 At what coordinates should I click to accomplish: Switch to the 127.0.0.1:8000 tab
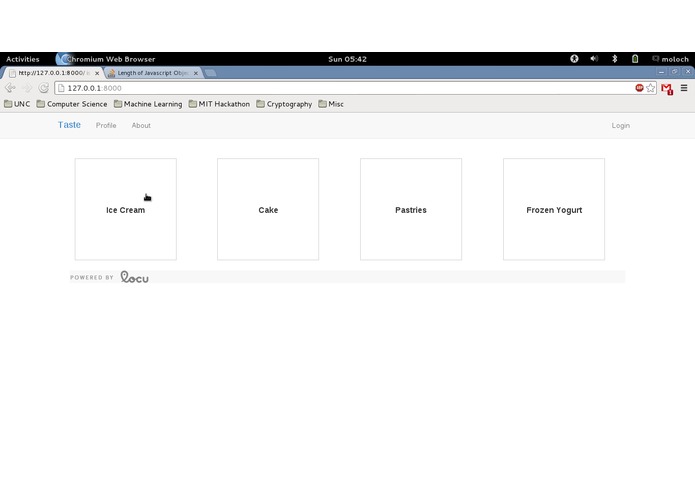(53, 73)
